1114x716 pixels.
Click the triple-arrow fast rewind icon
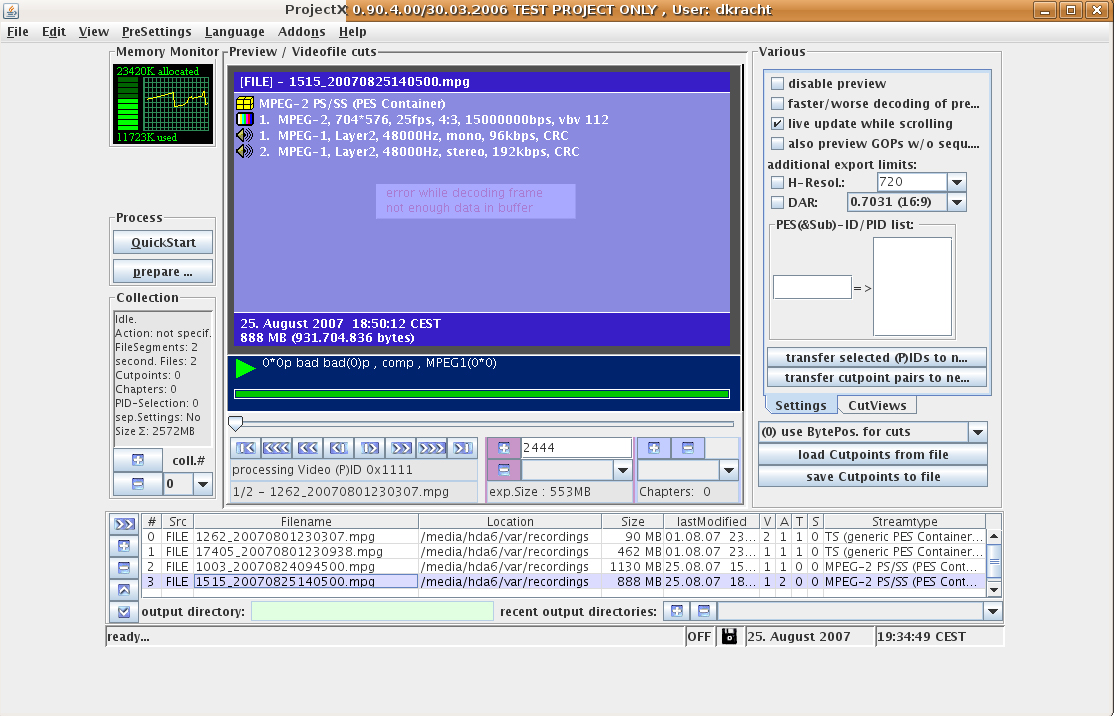[x=277, y=448]
